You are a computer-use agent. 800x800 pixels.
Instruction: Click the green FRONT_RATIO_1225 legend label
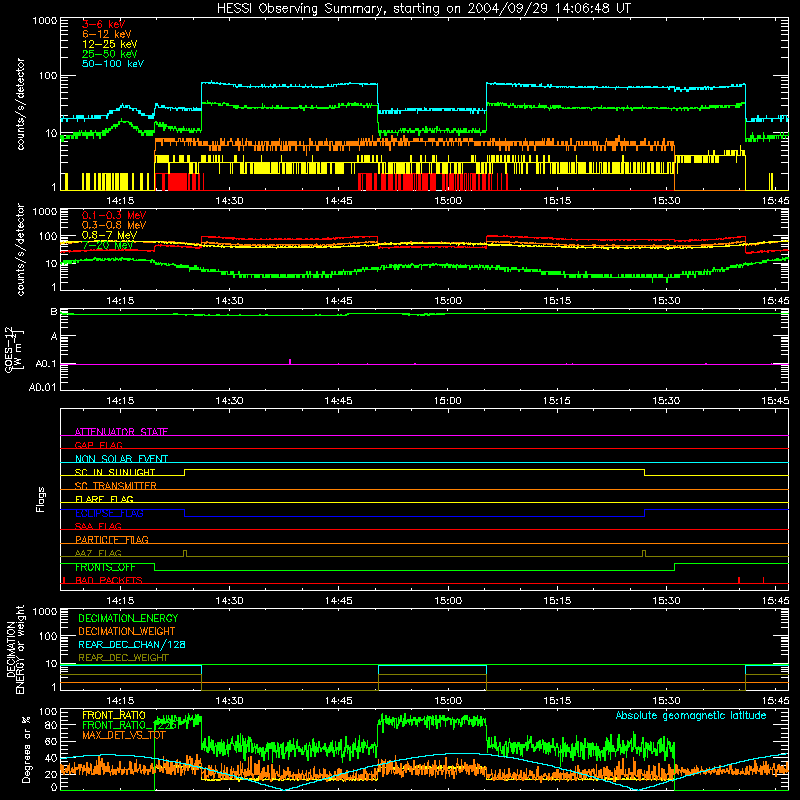tap(130, 725)
